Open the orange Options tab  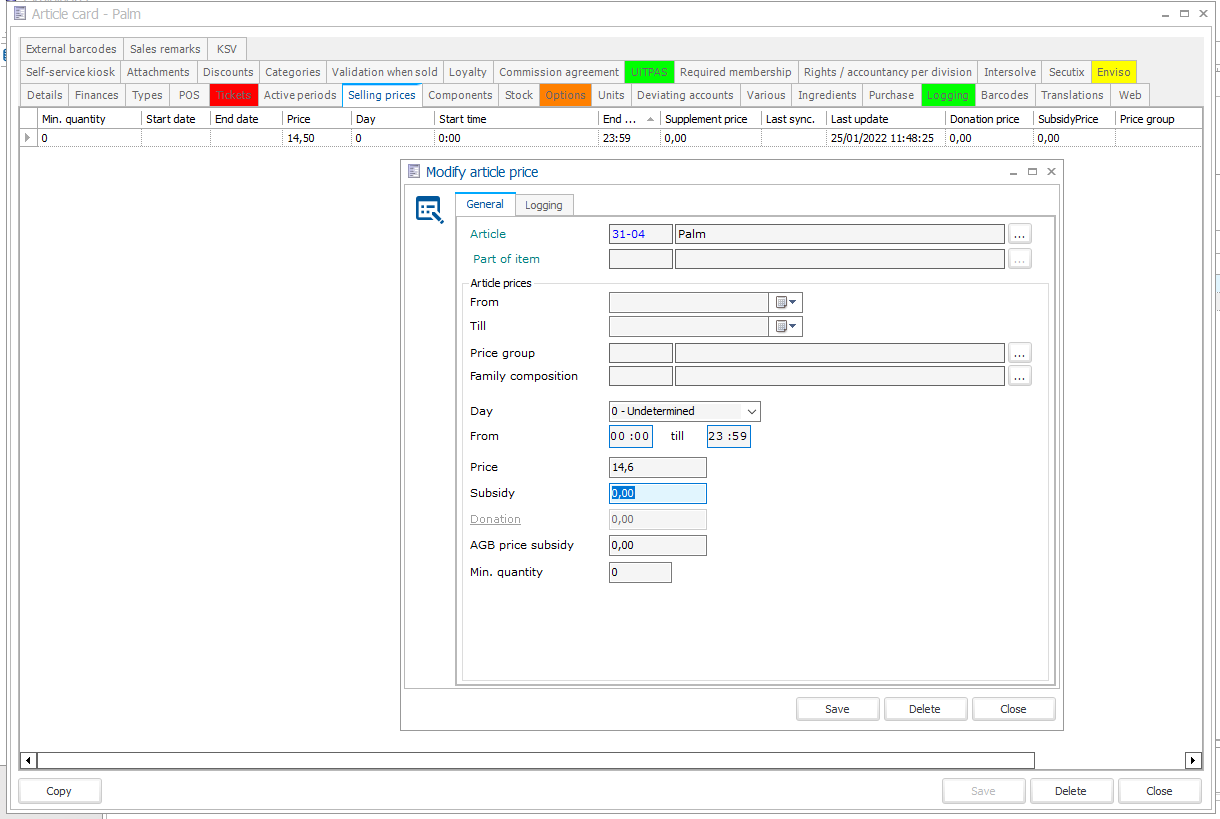pyautogui.click(x=565, y=95)
